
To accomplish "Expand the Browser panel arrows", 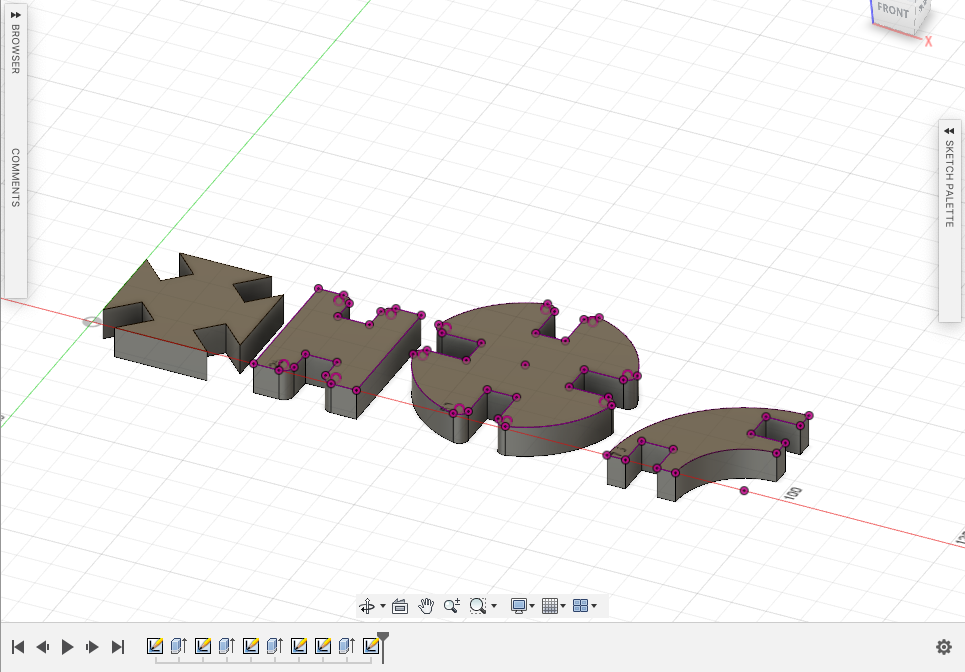I will 16,15.
